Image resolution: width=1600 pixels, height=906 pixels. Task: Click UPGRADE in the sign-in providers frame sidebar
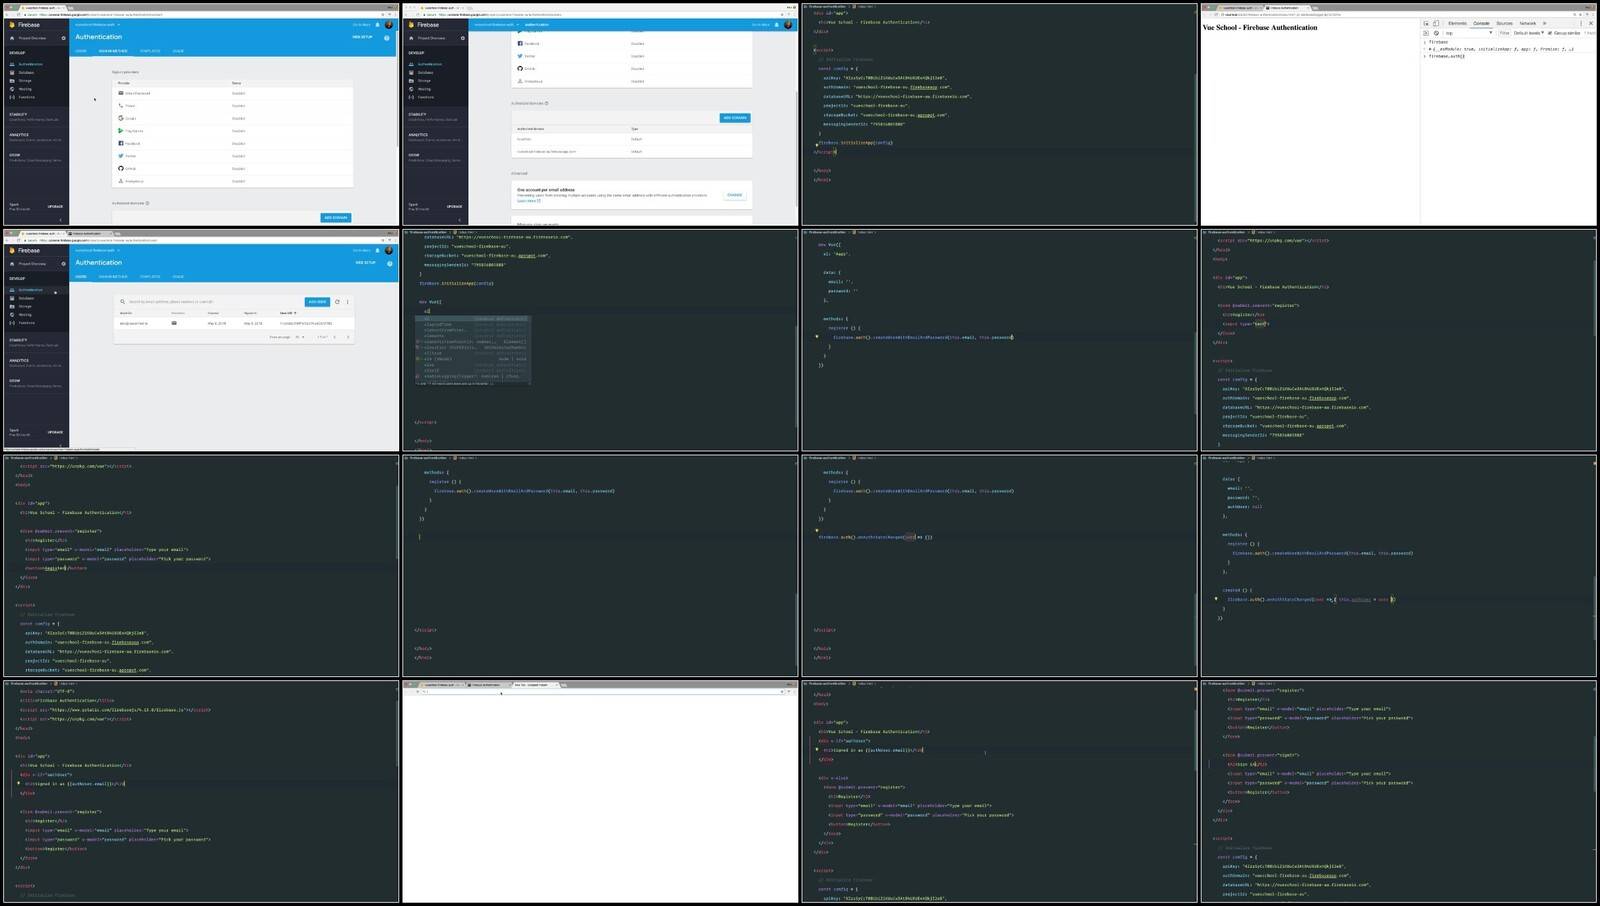tap(55, 207)
